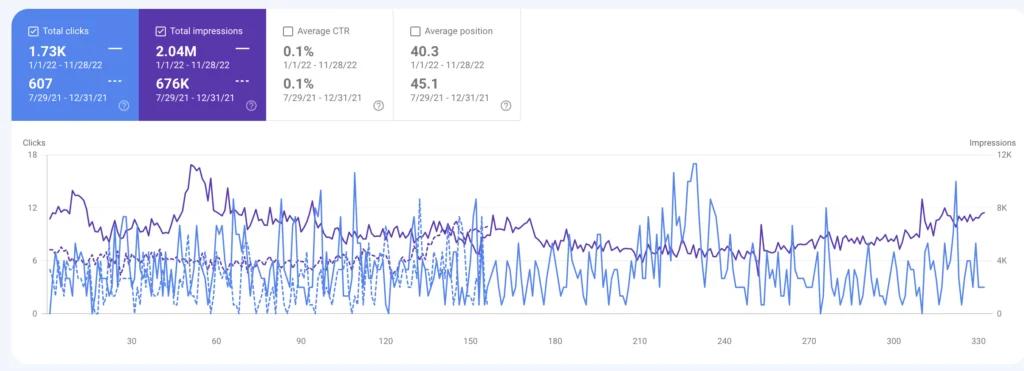Open help icon on Average CTR card
1024x371 pixels.
point(378,106)
